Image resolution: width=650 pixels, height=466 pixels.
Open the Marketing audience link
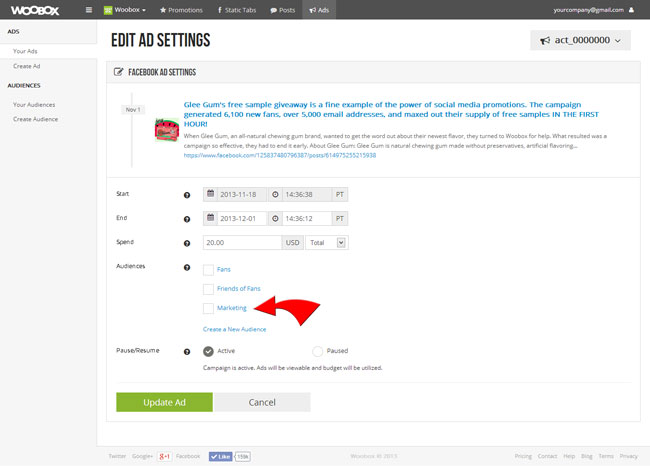tap(231, 308)
